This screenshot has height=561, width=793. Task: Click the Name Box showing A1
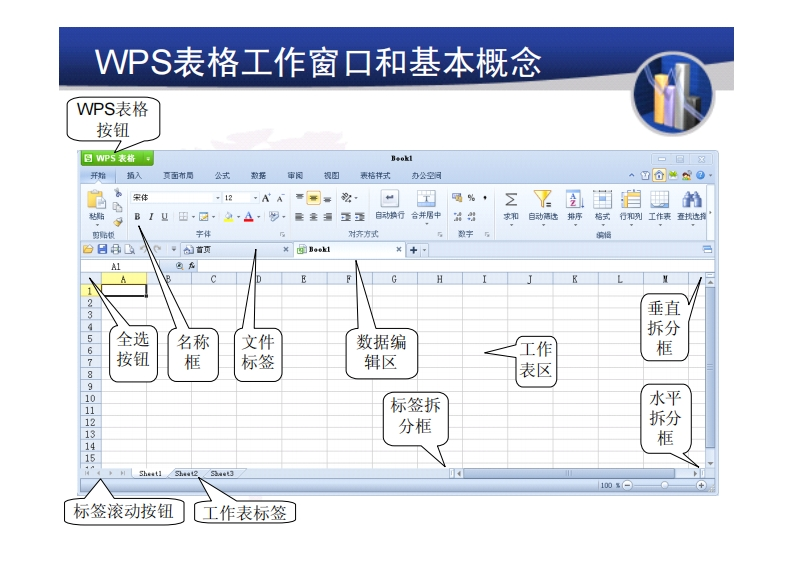pos(116,267)
